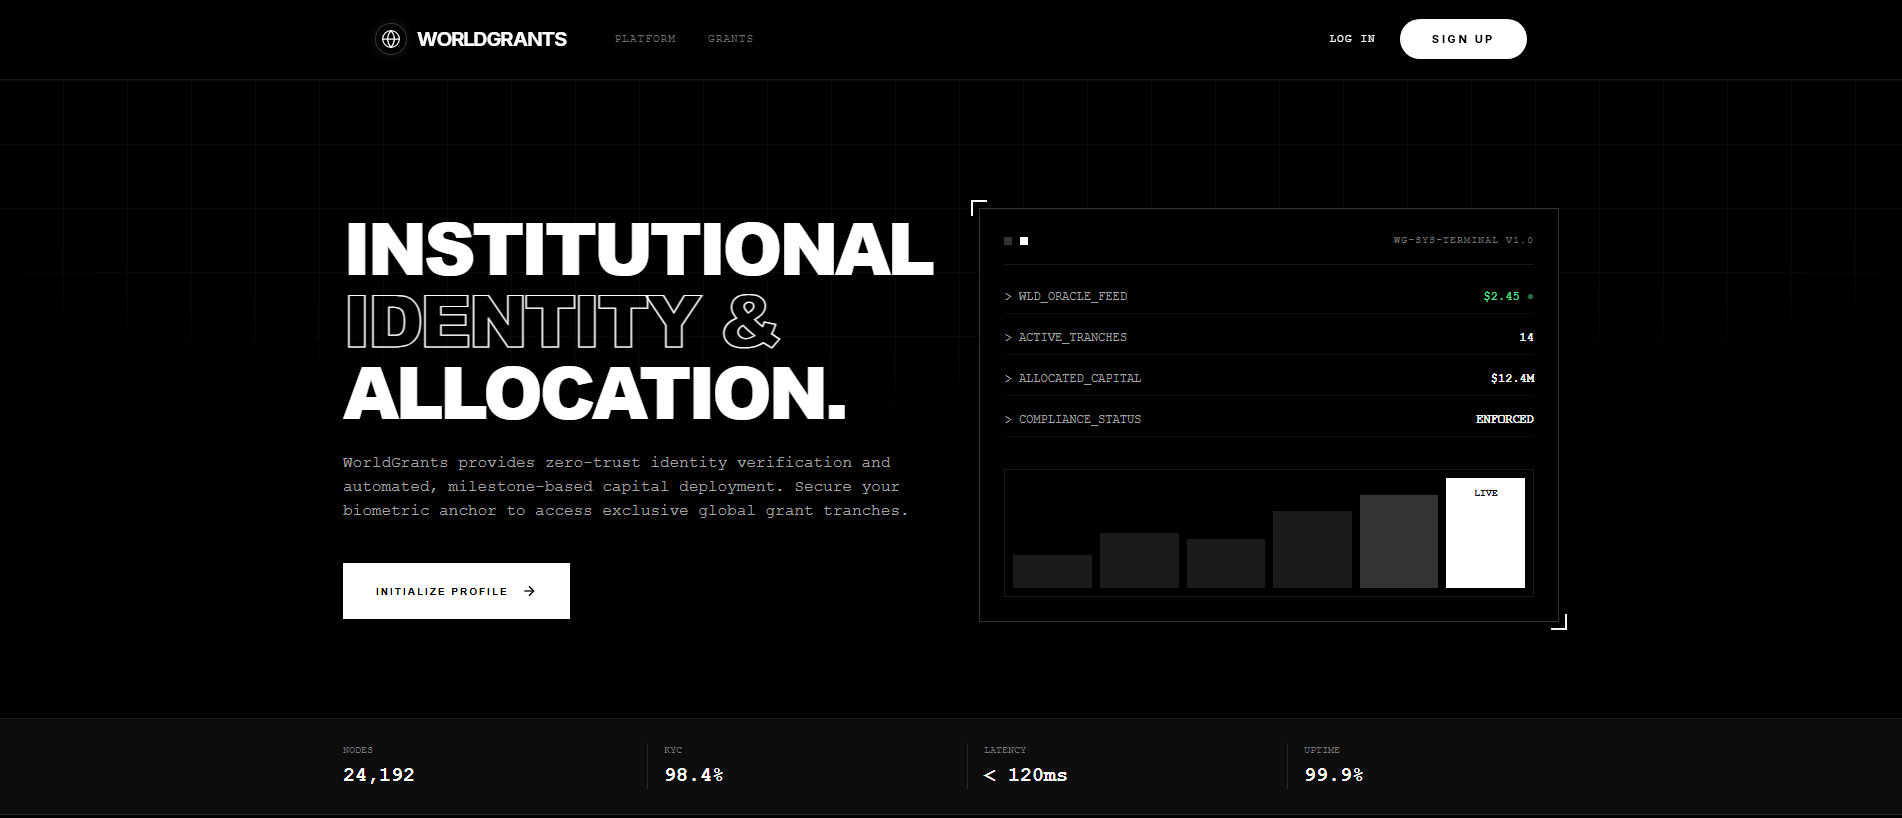
Task: Click the green live status dot
Action: pos(1530,297)
